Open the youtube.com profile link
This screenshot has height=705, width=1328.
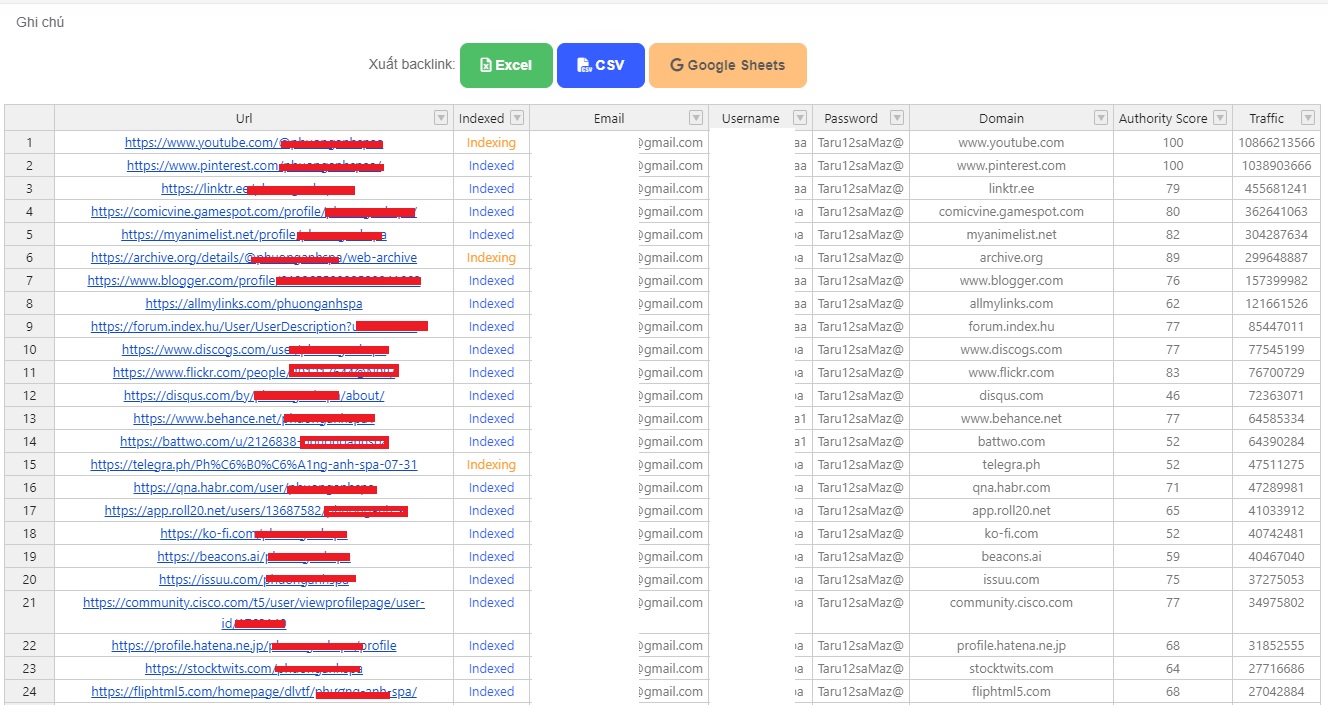pos(254,143)
